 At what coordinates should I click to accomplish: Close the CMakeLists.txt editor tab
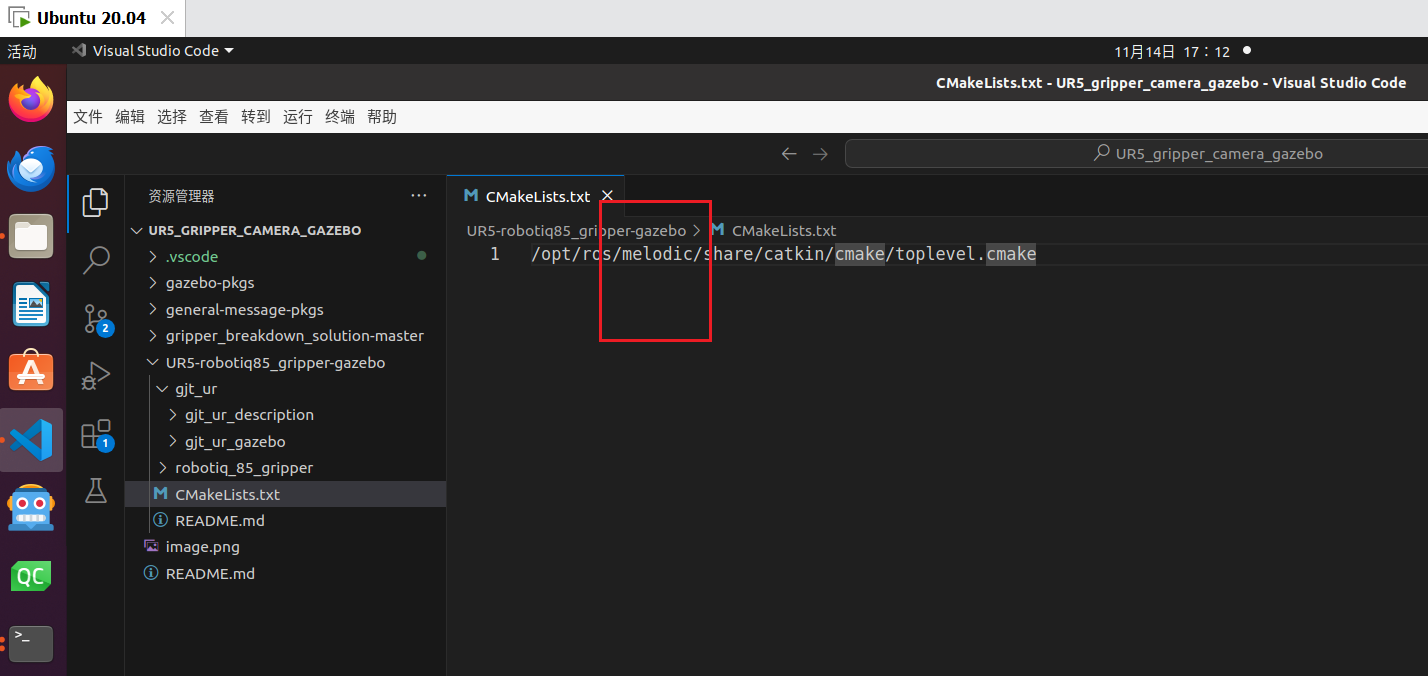[x=607, y=196]
